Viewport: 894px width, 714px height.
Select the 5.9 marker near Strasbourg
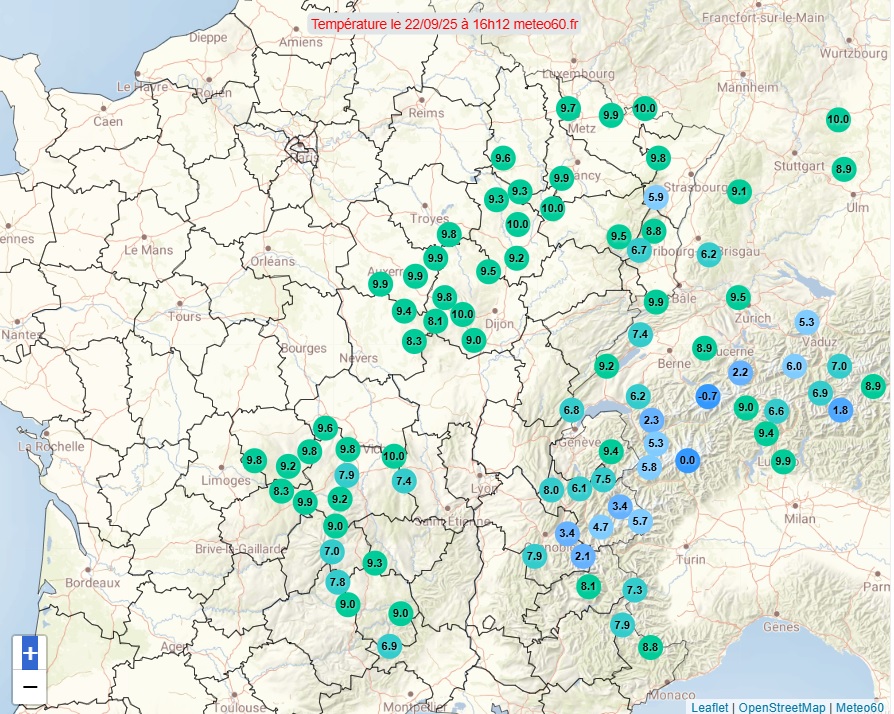658,197
